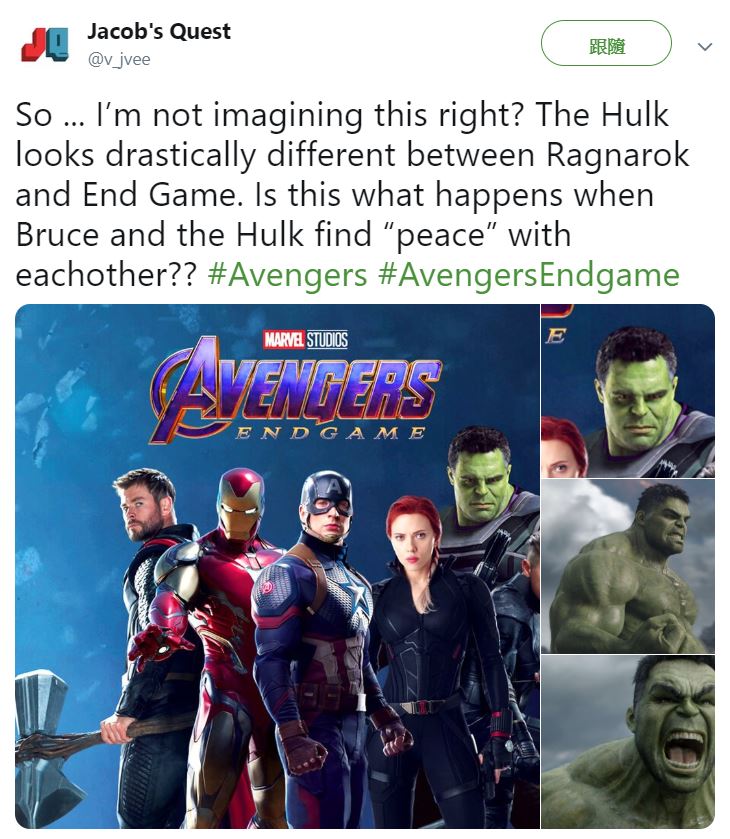Viewport: 730px width, 839px height.
Task: Click the star on Captain America's chest
Action: tap(358, 597)
